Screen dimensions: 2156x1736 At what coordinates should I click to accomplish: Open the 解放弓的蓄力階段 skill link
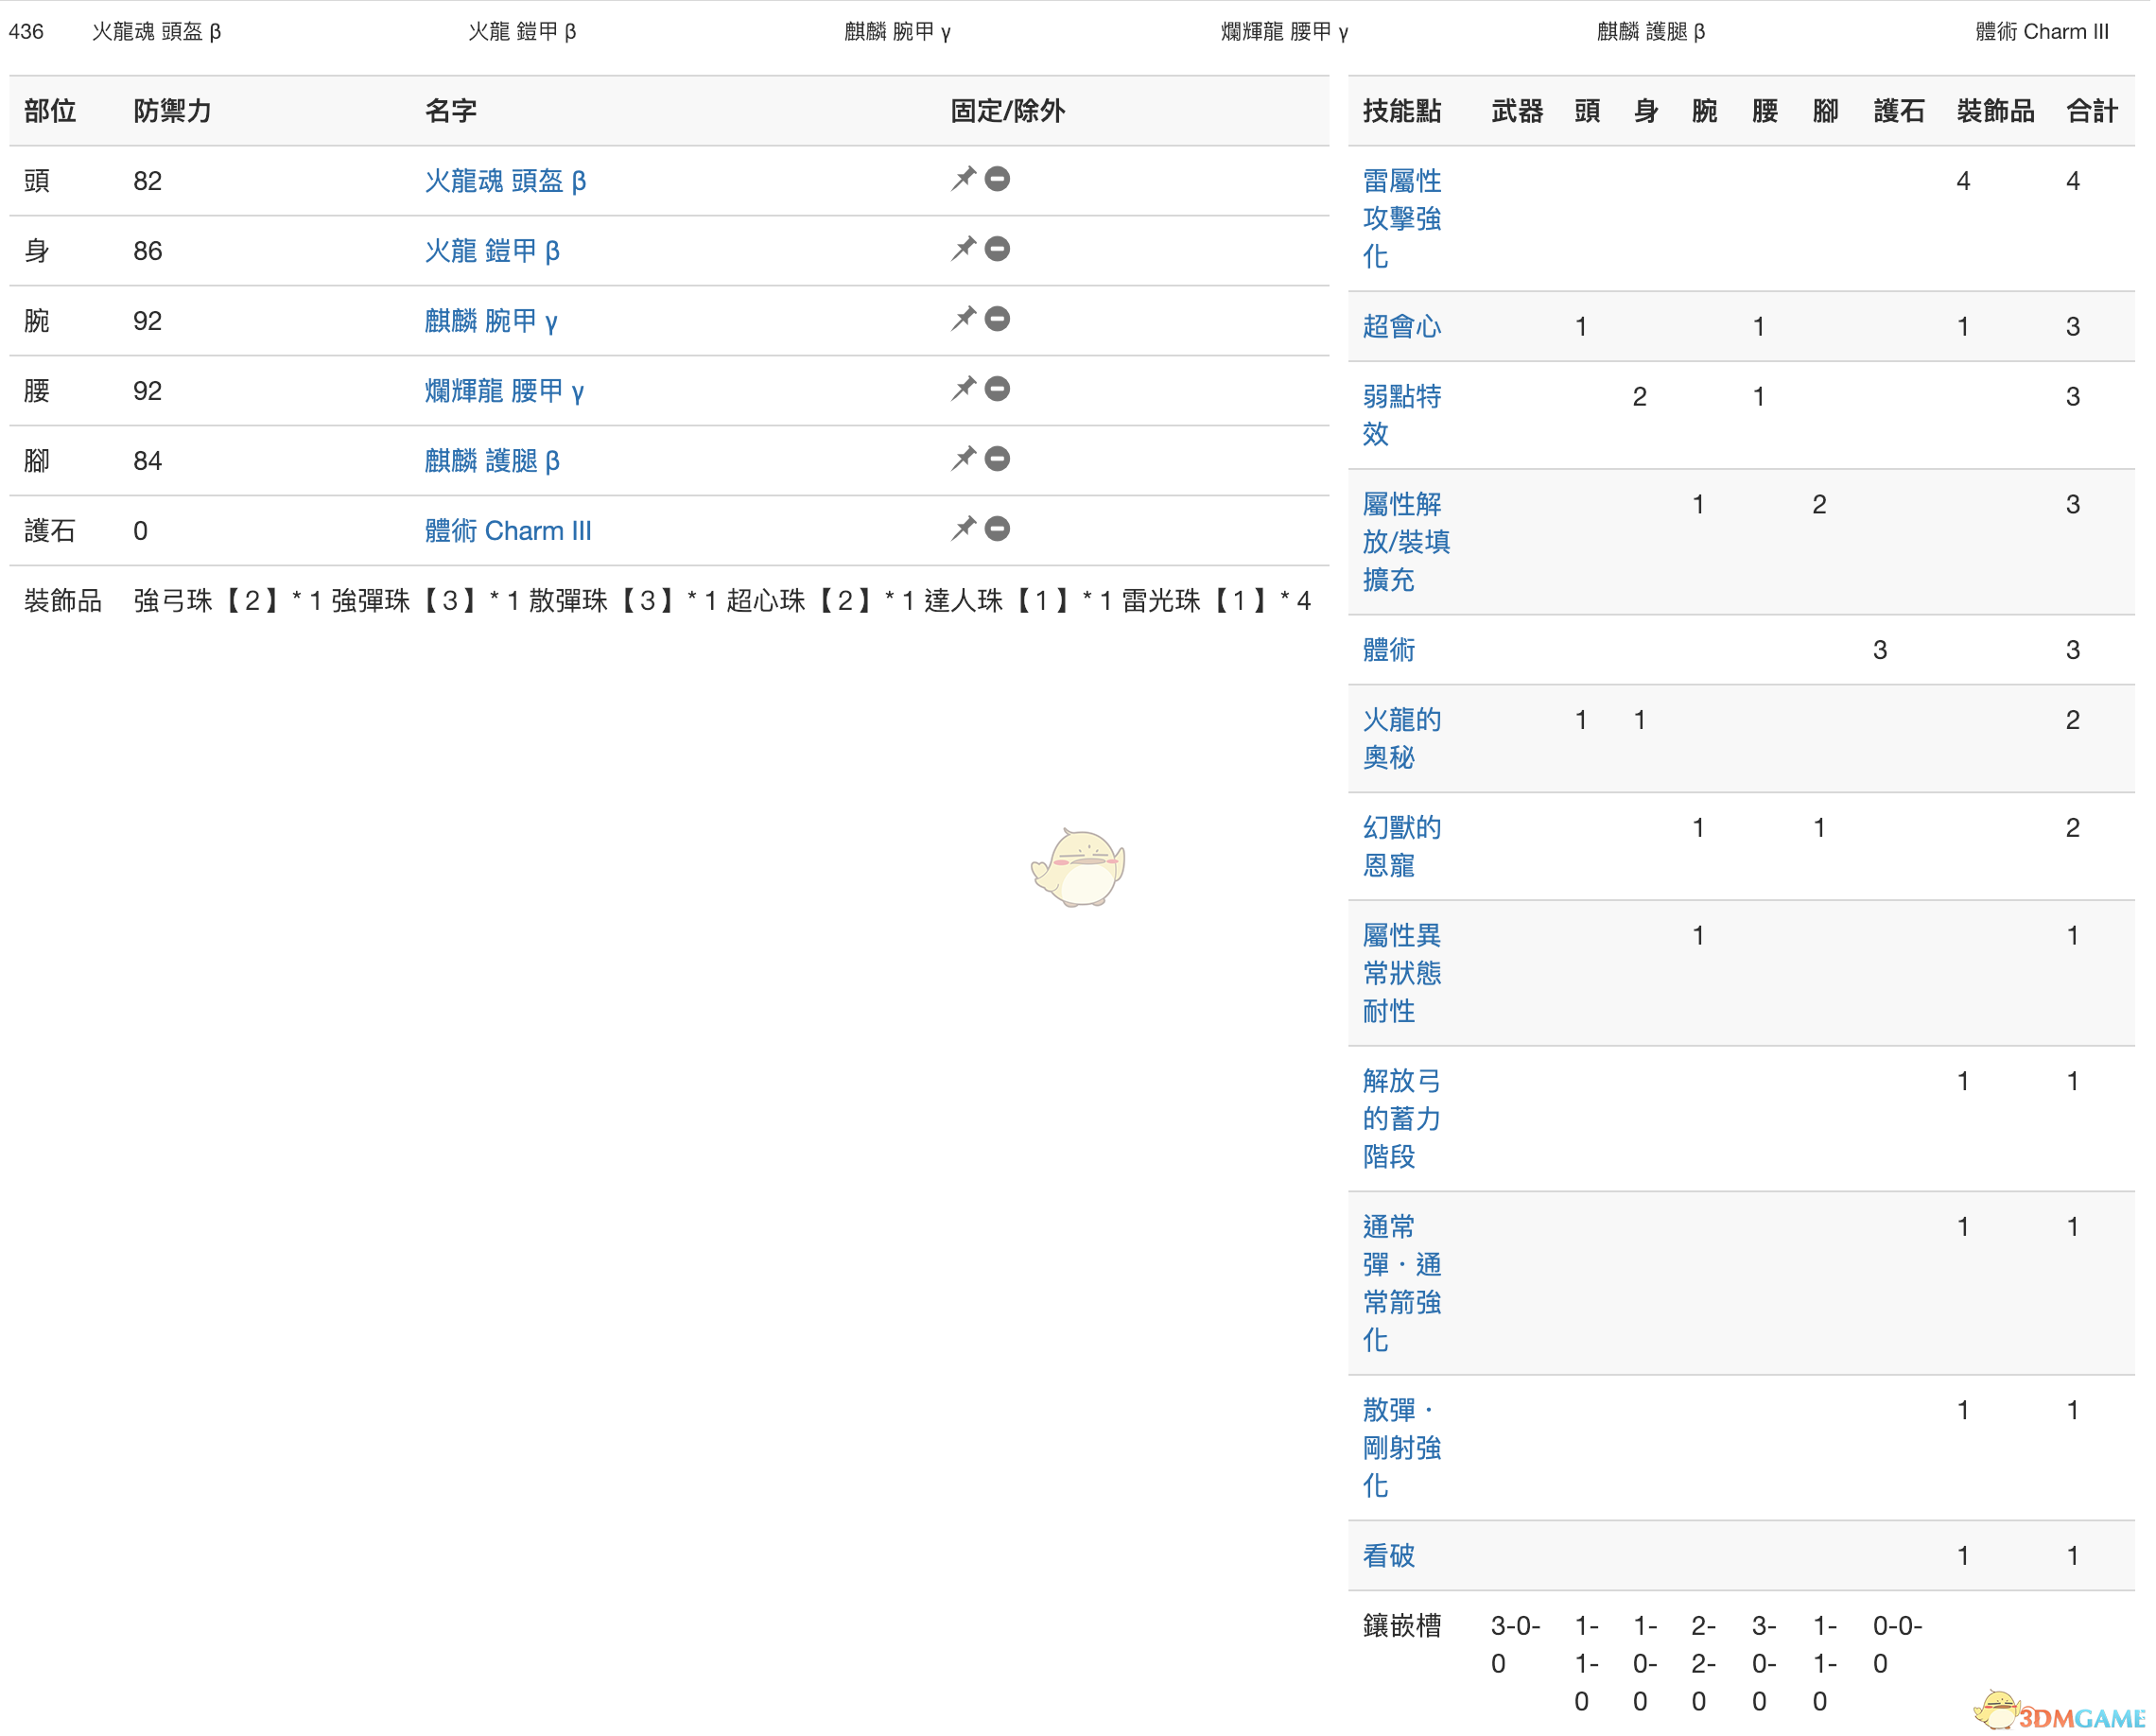1402,1119
